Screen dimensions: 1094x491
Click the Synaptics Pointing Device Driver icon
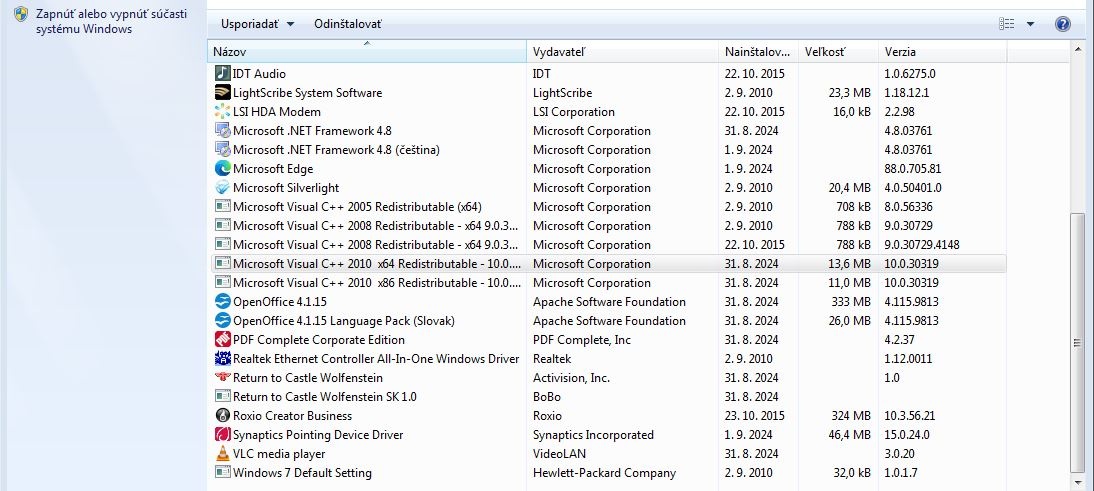tap(223, 435)
